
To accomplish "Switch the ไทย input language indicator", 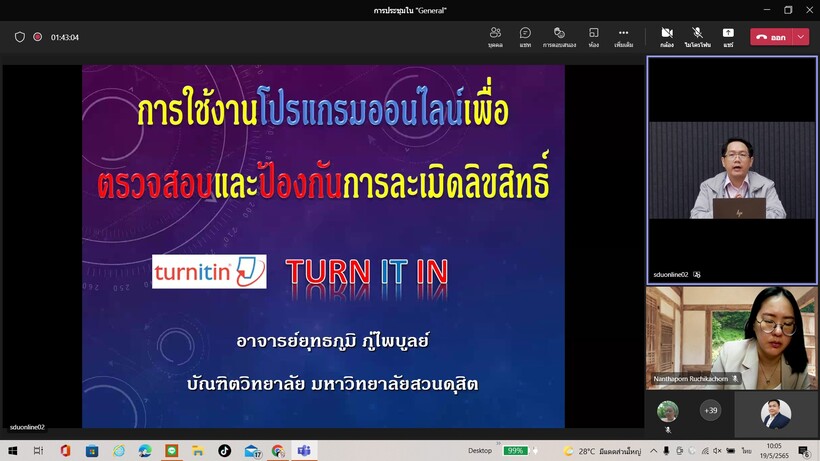I will click(x=746, y=451).
